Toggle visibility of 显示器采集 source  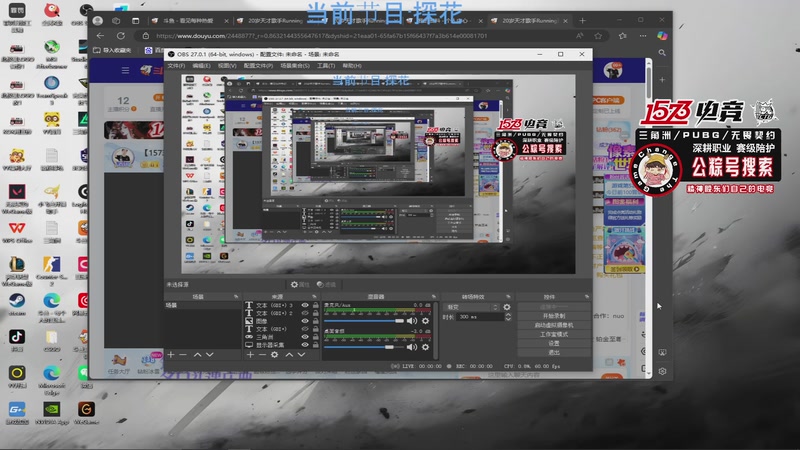coord(305,345)
